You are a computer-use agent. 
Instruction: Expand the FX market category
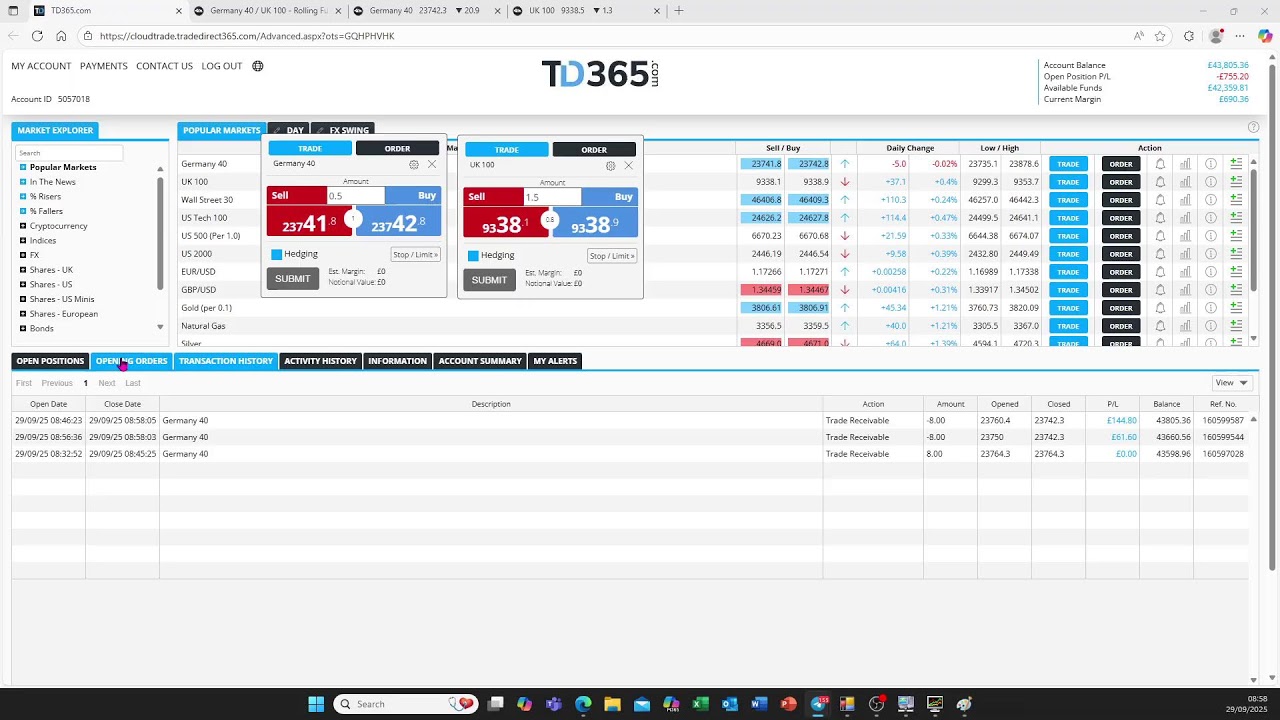[23, 255]
